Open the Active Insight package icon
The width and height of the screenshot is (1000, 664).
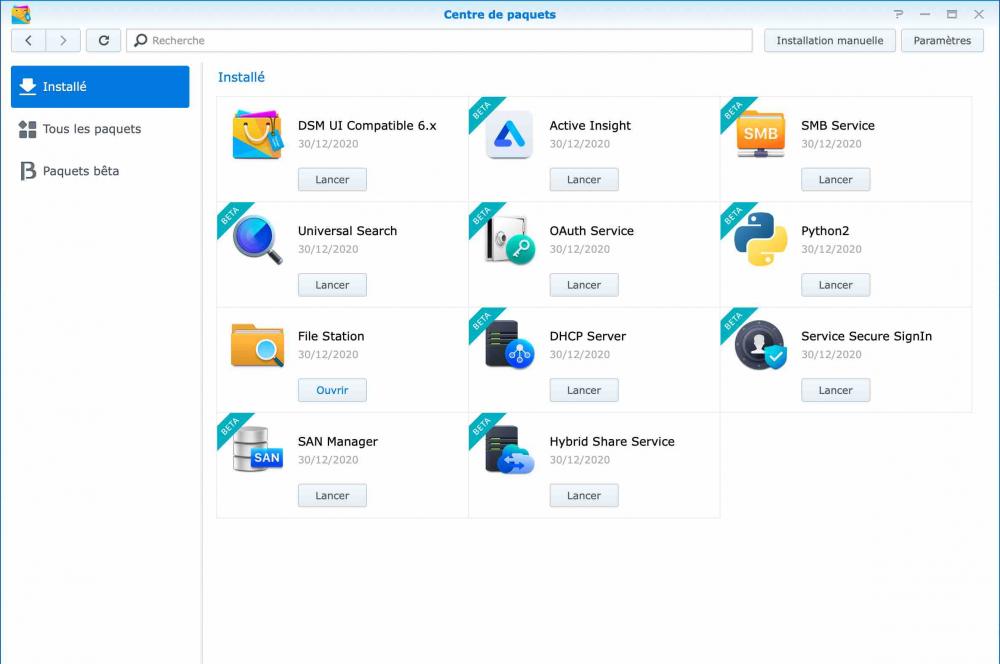pyautogui.click(x=509, y=135)
